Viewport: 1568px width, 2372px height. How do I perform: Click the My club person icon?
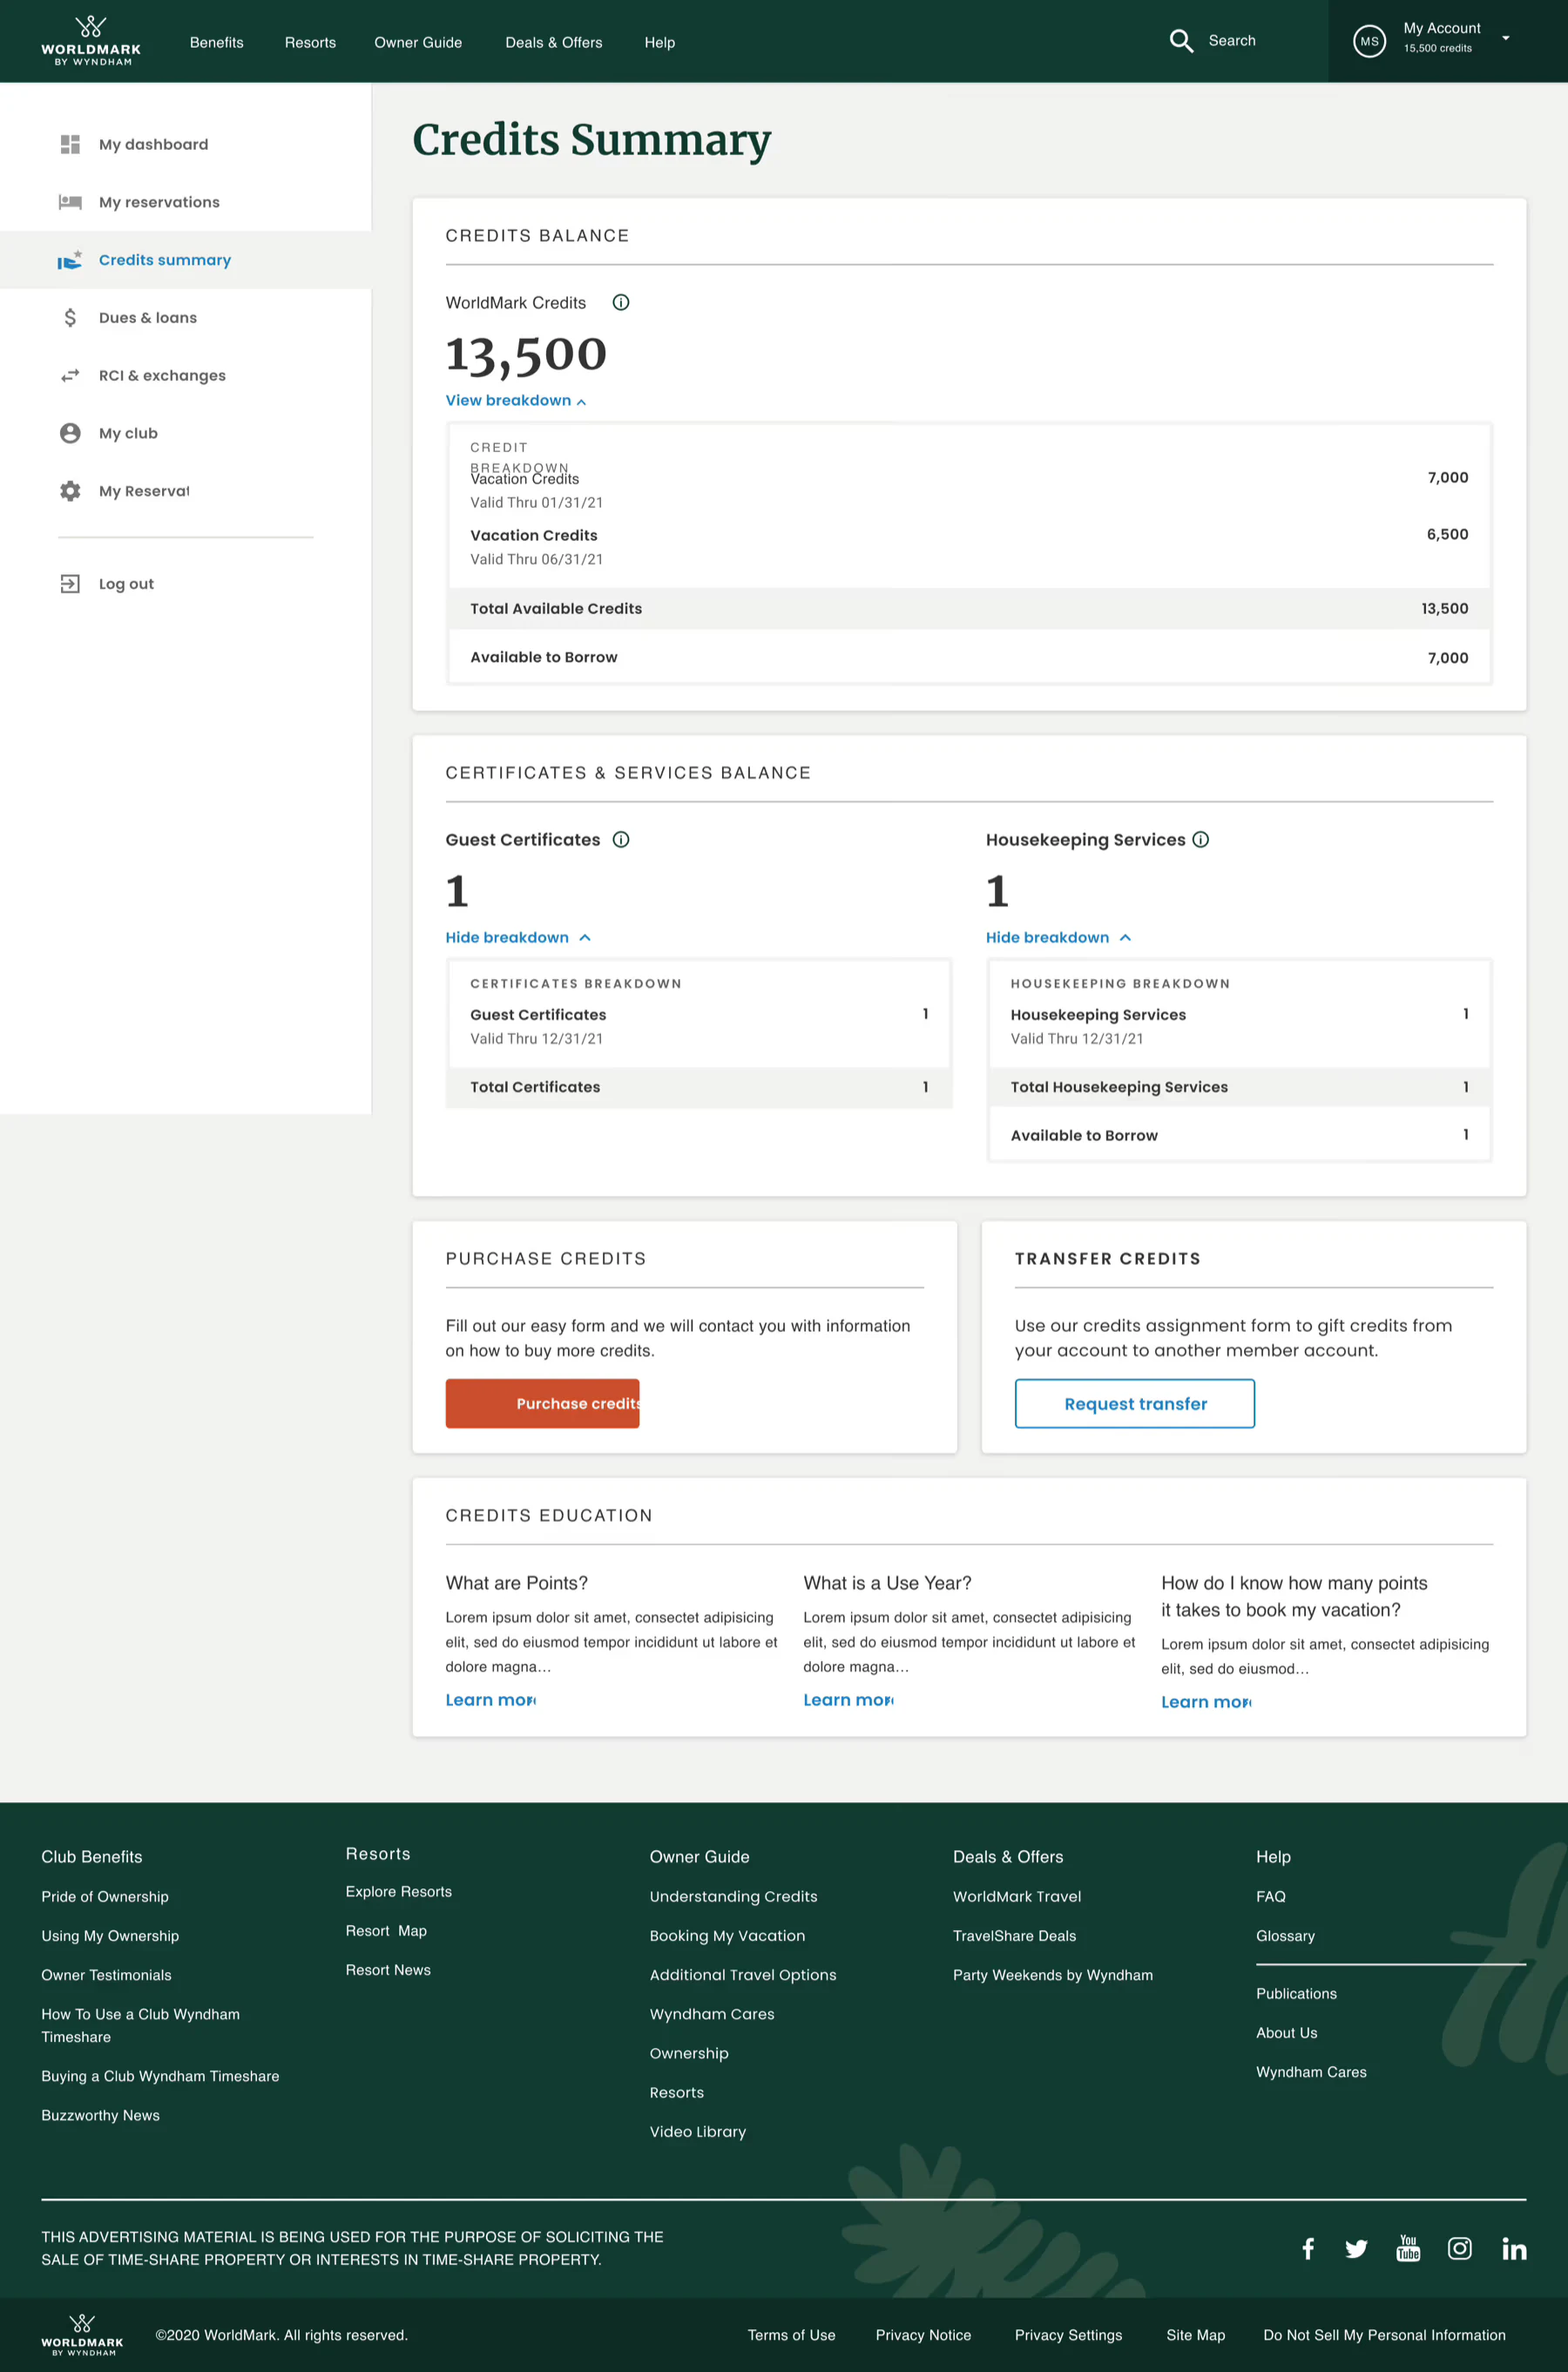pos(70,433)
